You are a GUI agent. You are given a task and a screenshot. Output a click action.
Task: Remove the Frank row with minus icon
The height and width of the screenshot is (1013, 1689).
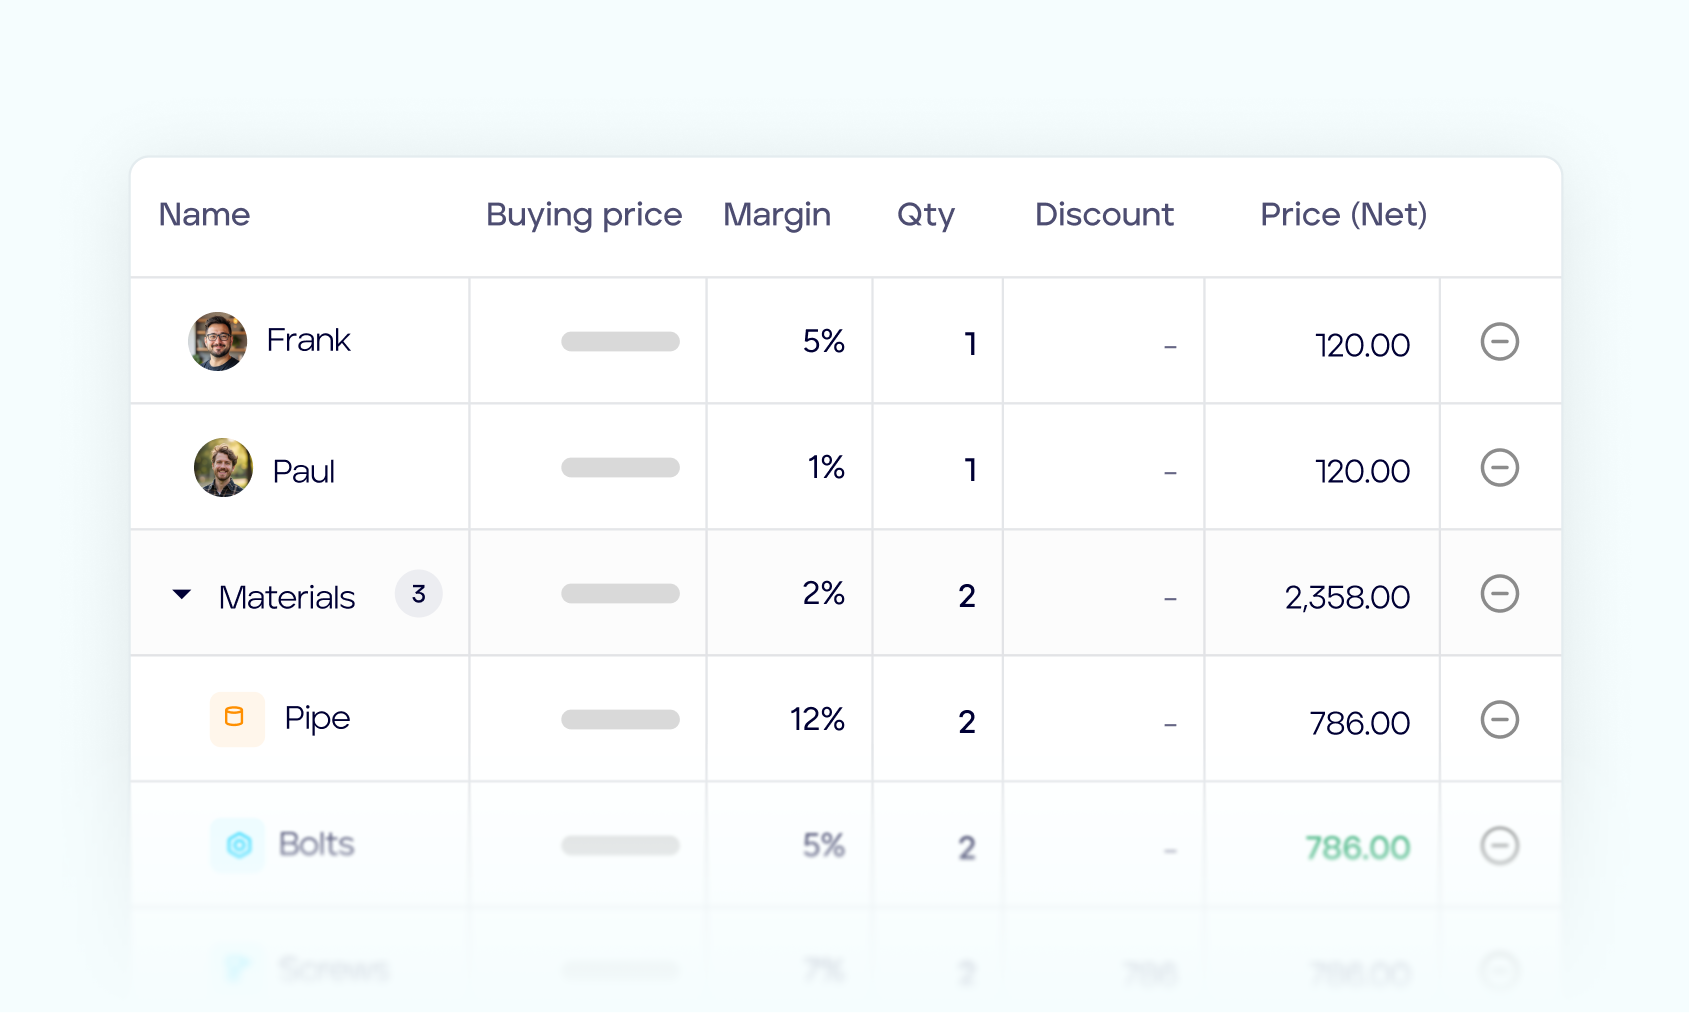click(x=1499, y=342)
